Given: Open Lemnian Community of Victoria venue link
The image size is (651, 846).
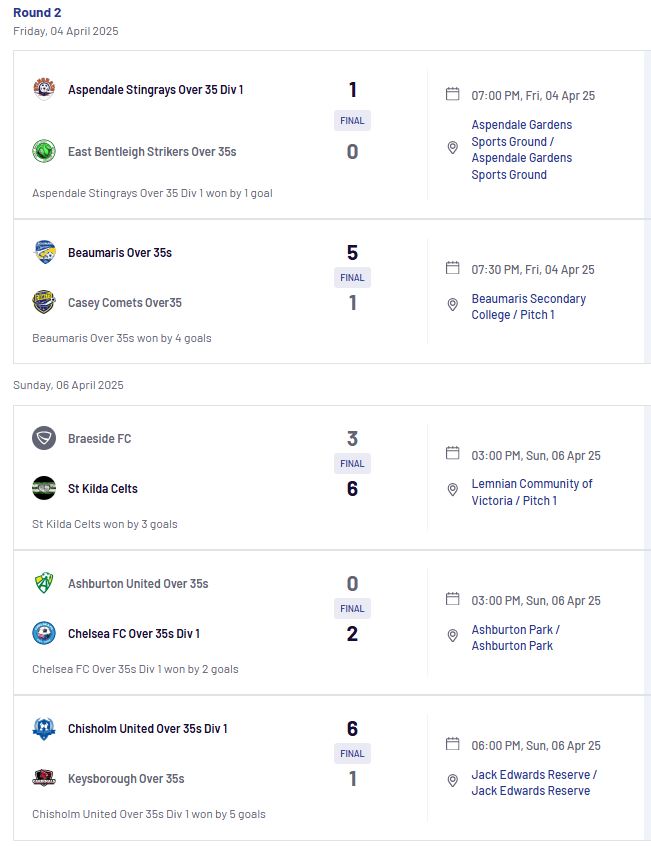Looking at the screenshot, I should coord(532,492).
